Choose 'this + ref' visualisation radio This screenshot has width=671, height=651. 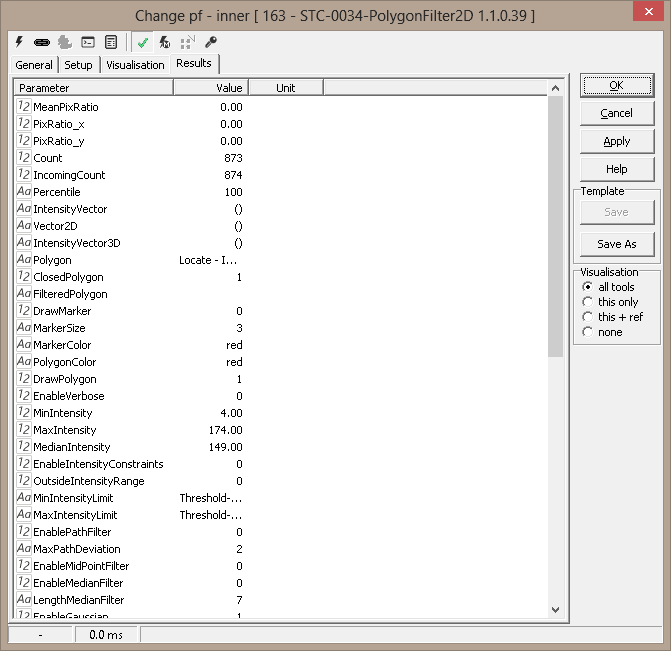[x=588, y=317]
